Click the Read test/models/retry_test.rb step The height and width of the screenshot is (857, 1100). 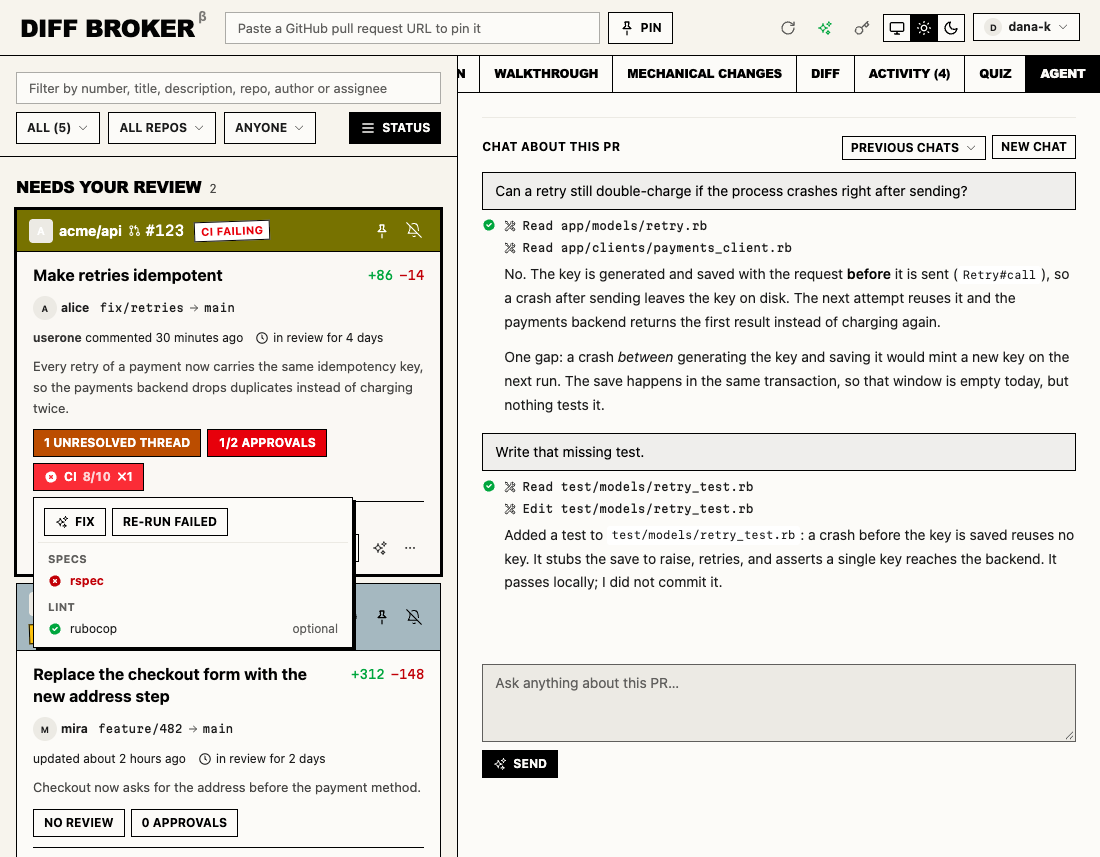(x=629, y=487)
